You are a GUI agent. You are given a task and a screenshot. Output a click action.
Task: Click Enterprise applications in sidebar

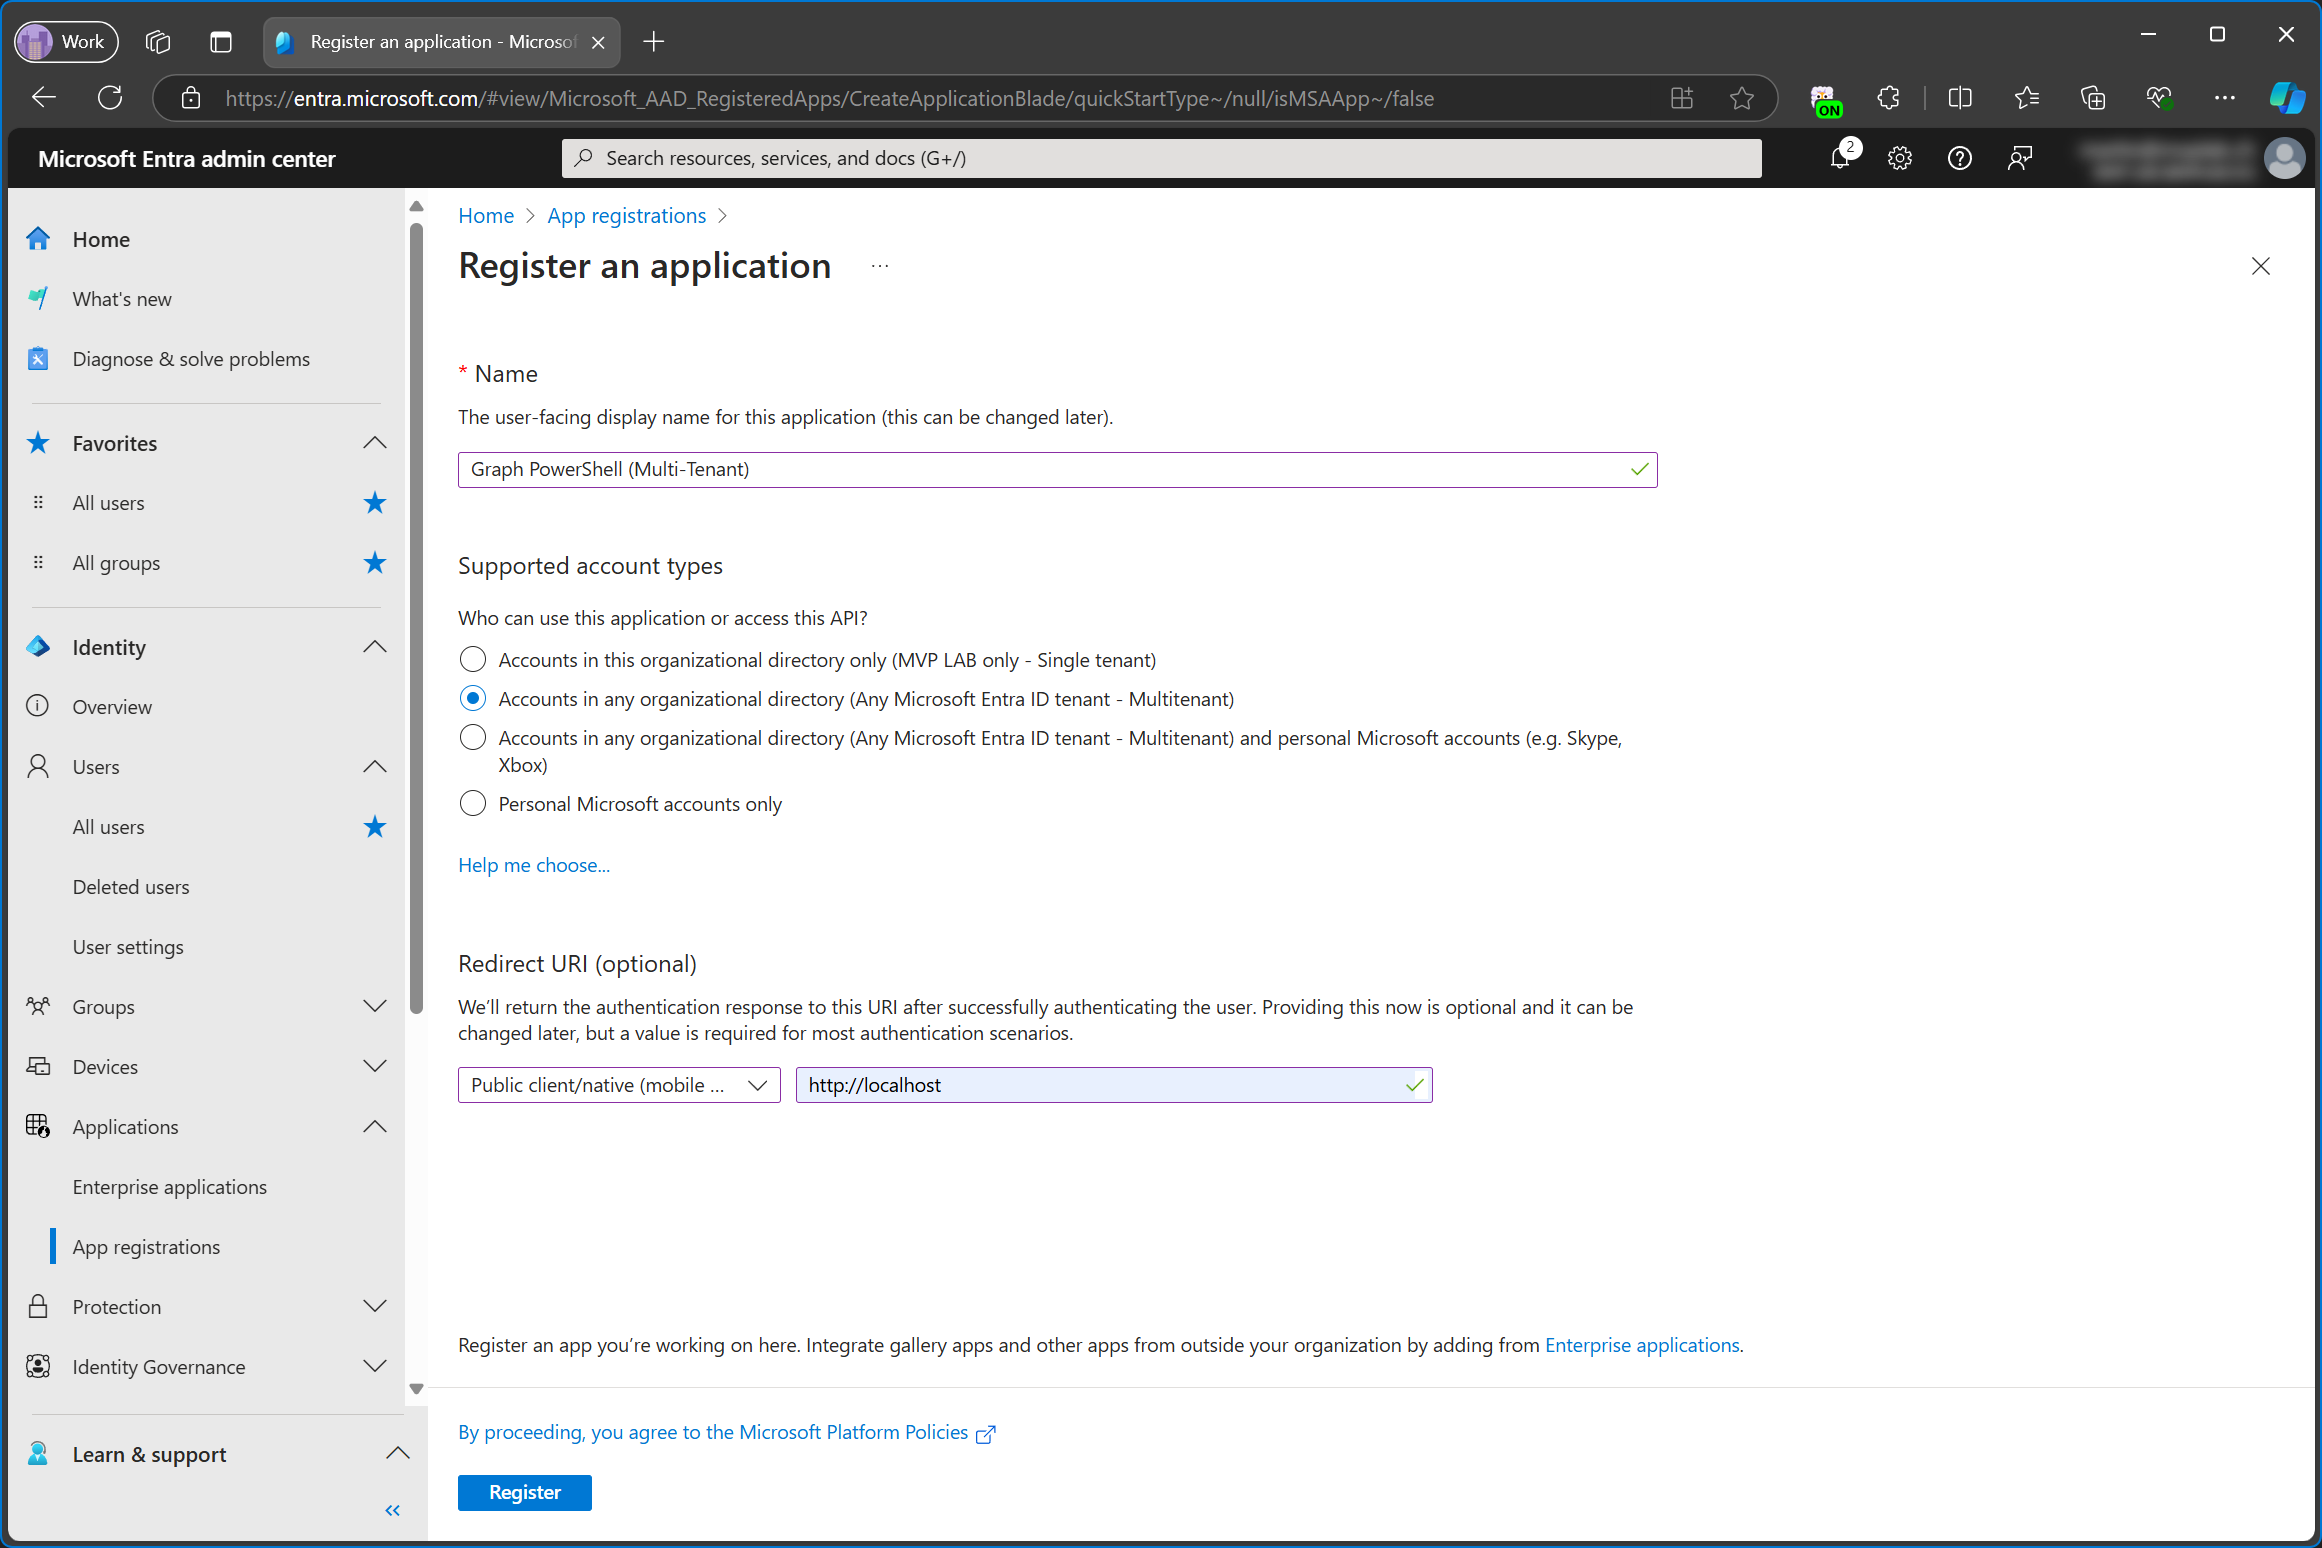click(169, 1187)
